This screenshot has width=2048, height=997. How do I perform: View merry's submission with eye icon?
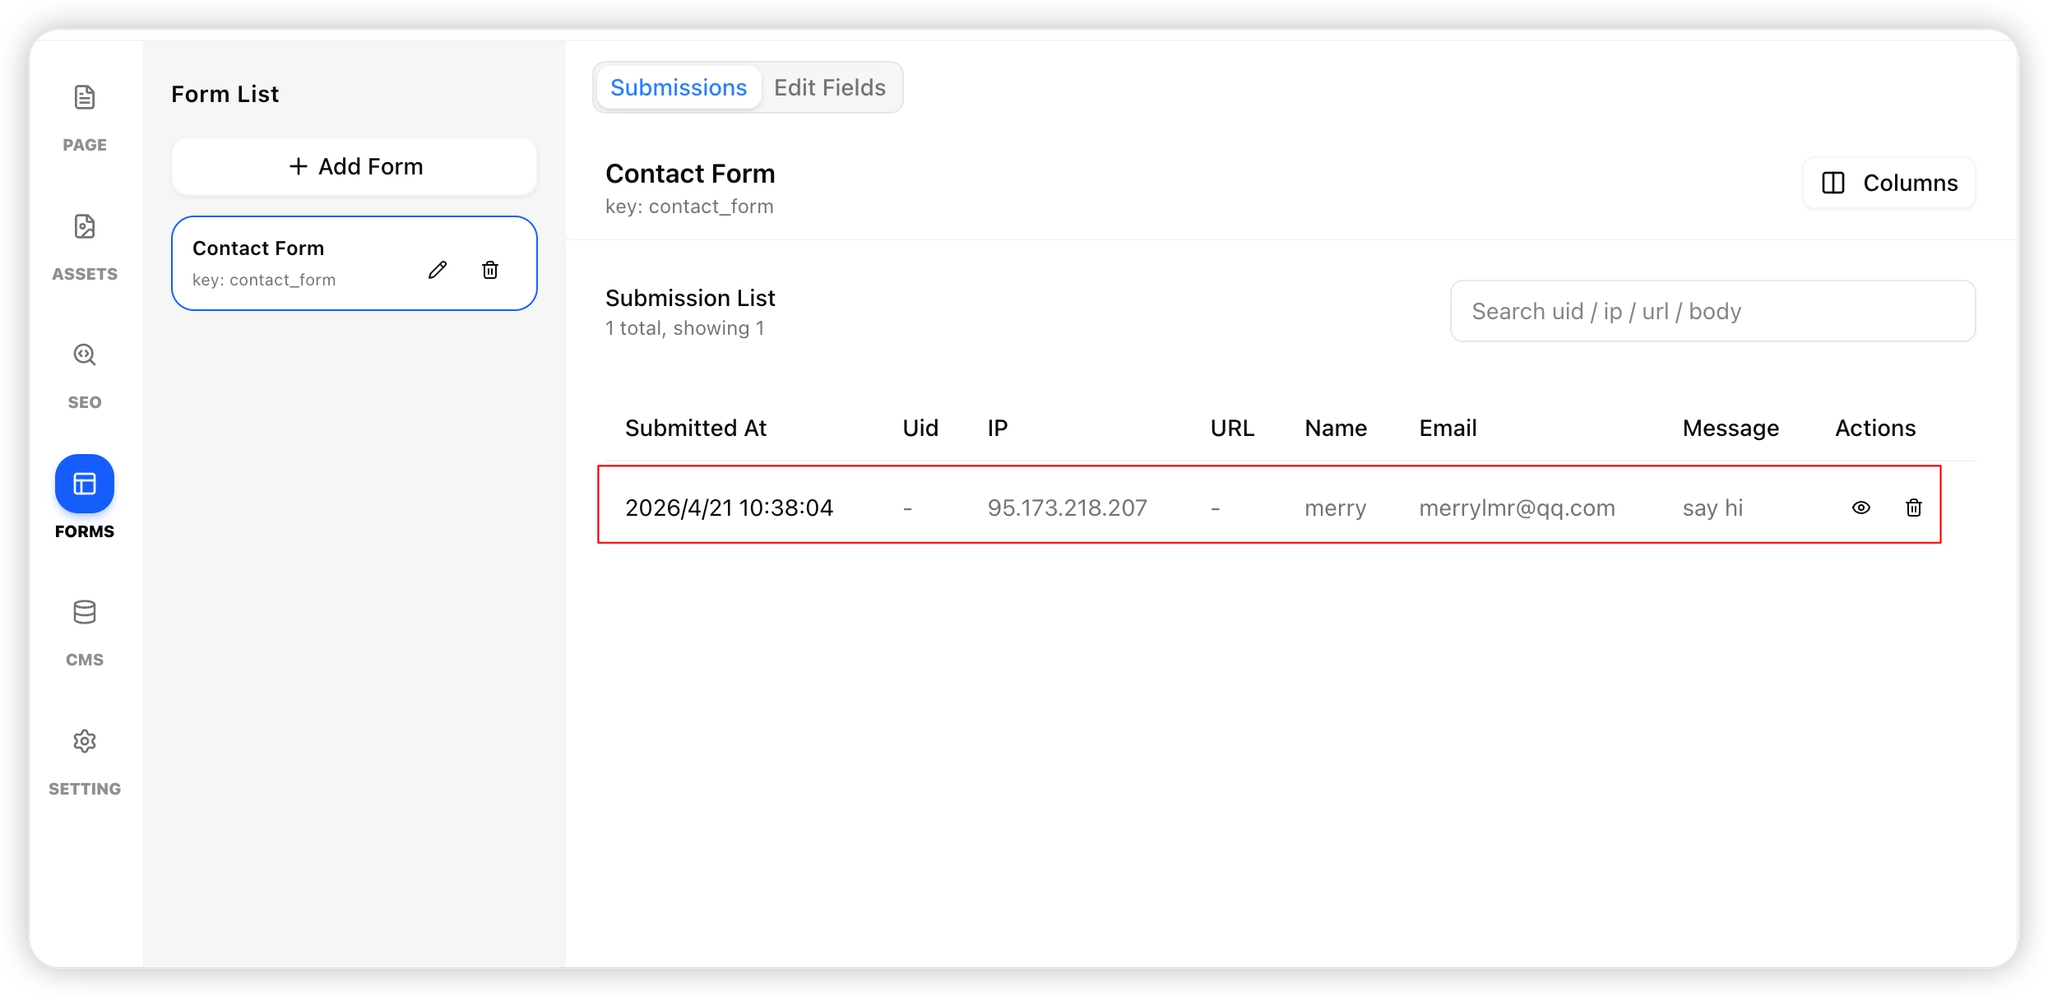coord(1860,508)
